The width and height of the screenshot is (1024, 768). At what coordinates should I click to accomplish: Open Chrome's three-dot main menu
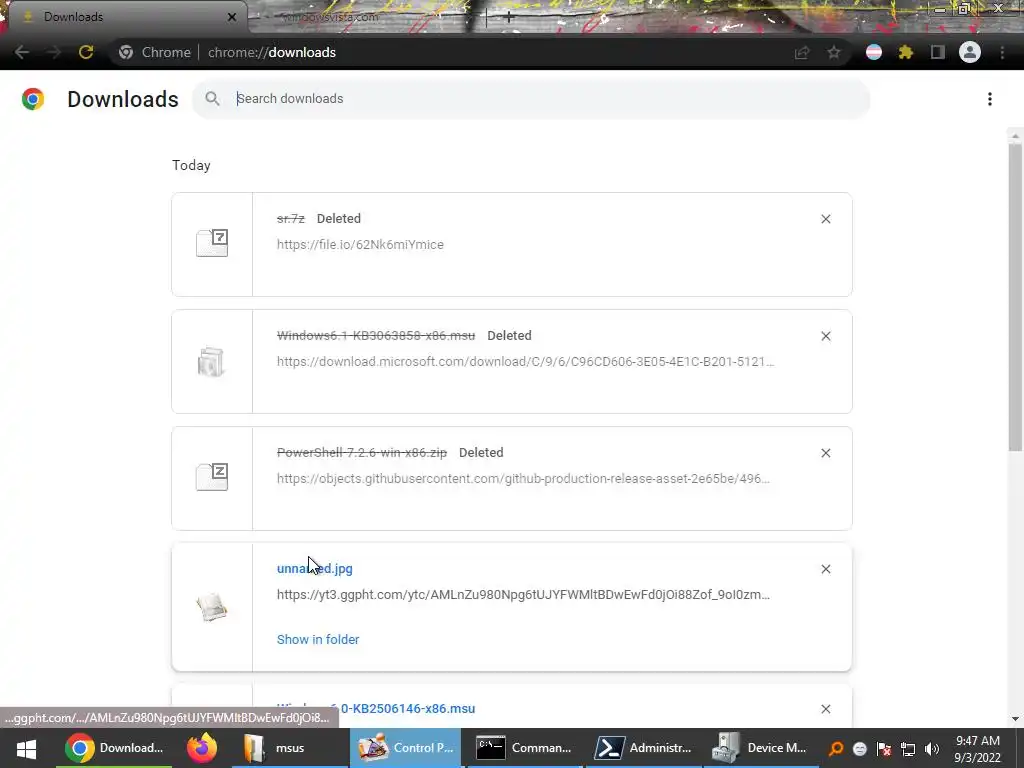point(1002,52)
